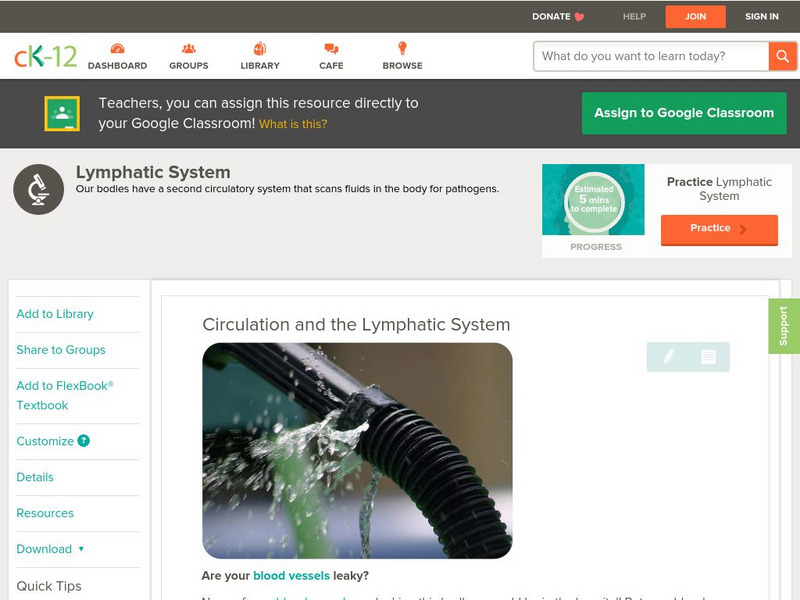Image resolution: width=800 pixels, height=600 pixels.
Task: Open the Browse lightbulb icon
Action: (402, 48)
